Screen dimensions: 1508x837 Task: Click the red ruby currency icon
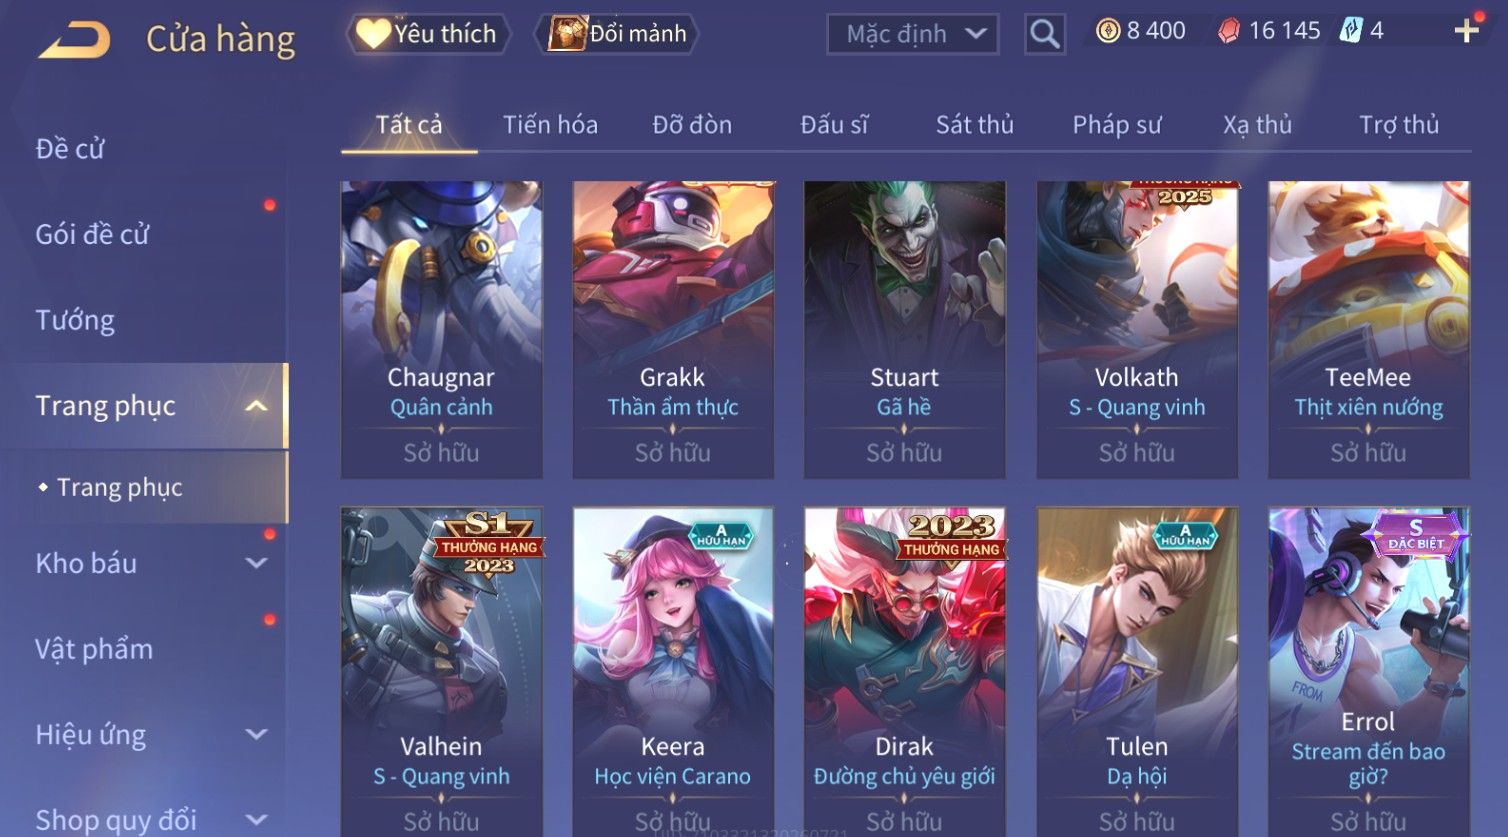[x=1229, y=31]
